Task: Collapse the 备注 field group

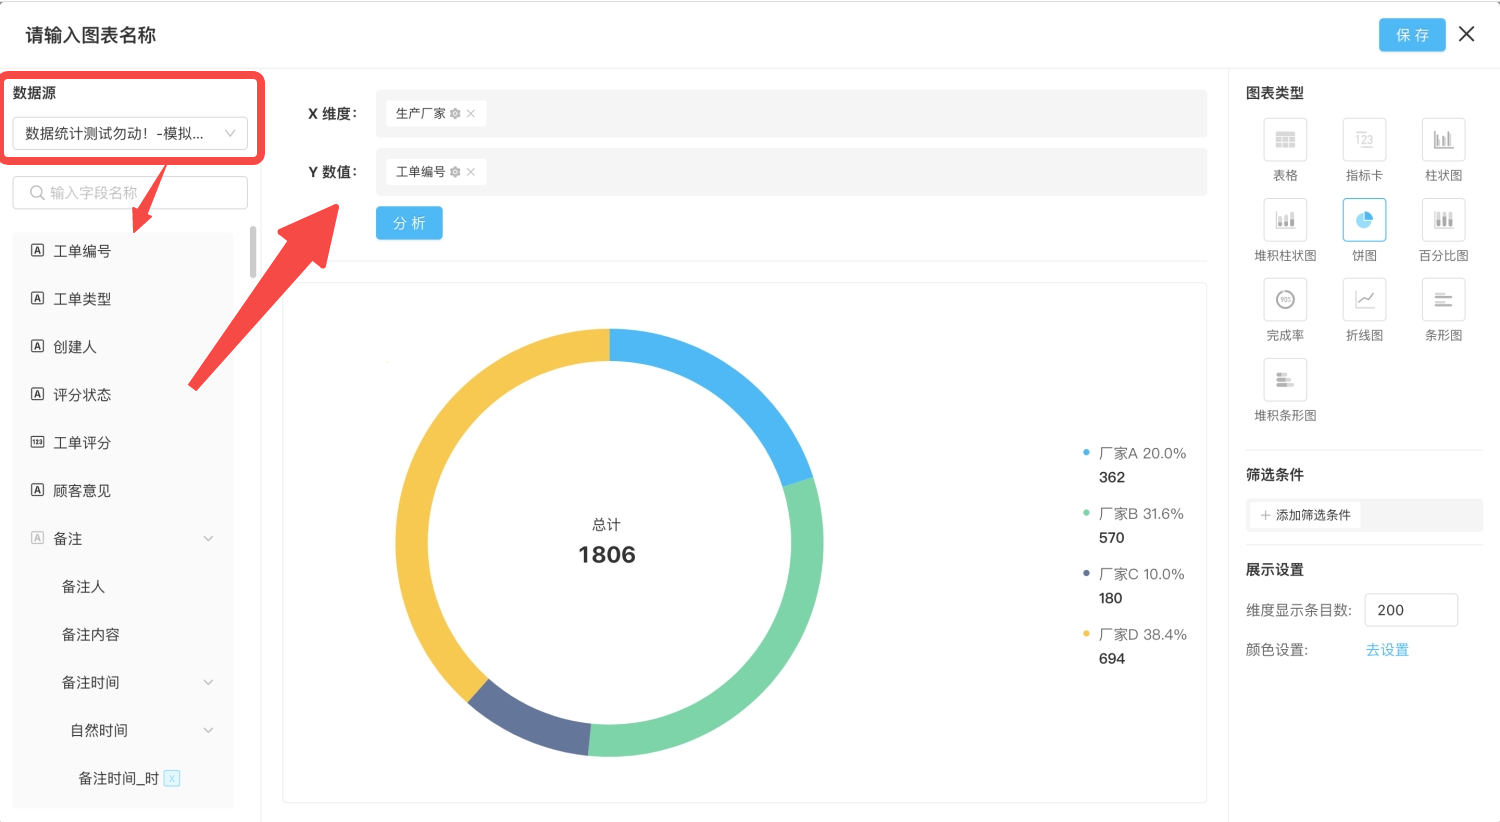Action: click(208, 539)
